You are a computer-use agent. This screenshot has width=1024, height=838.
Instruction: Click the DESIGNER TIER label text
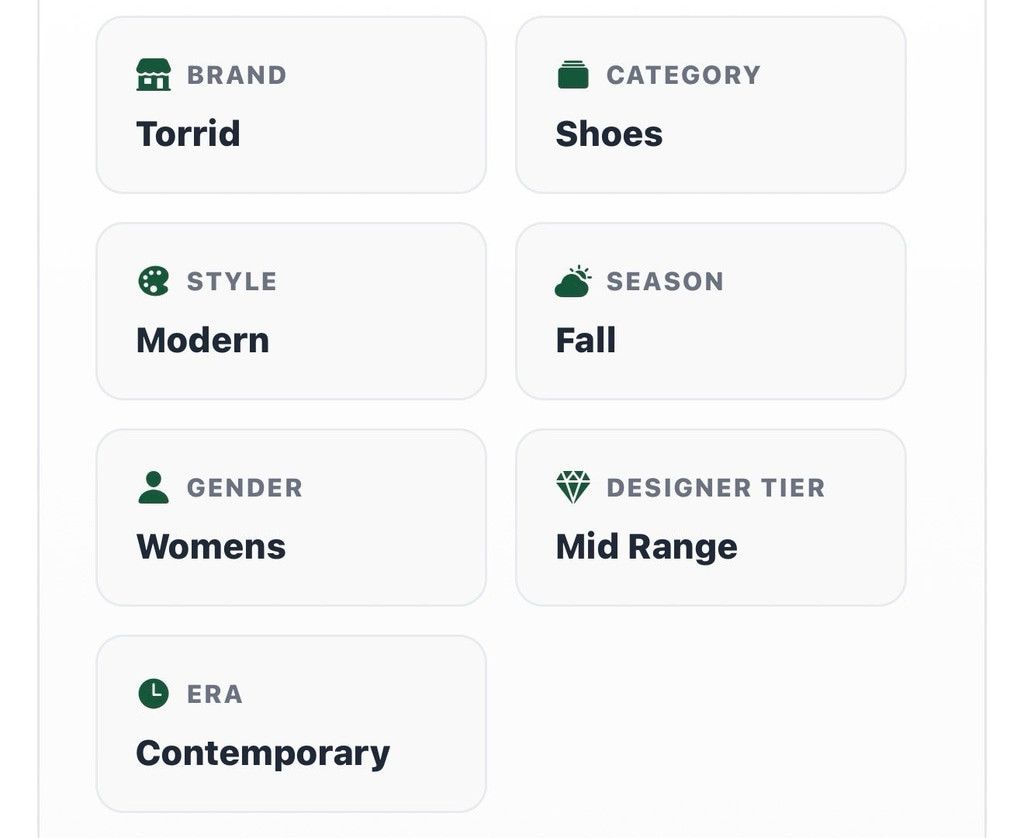[x=716, y=488]
